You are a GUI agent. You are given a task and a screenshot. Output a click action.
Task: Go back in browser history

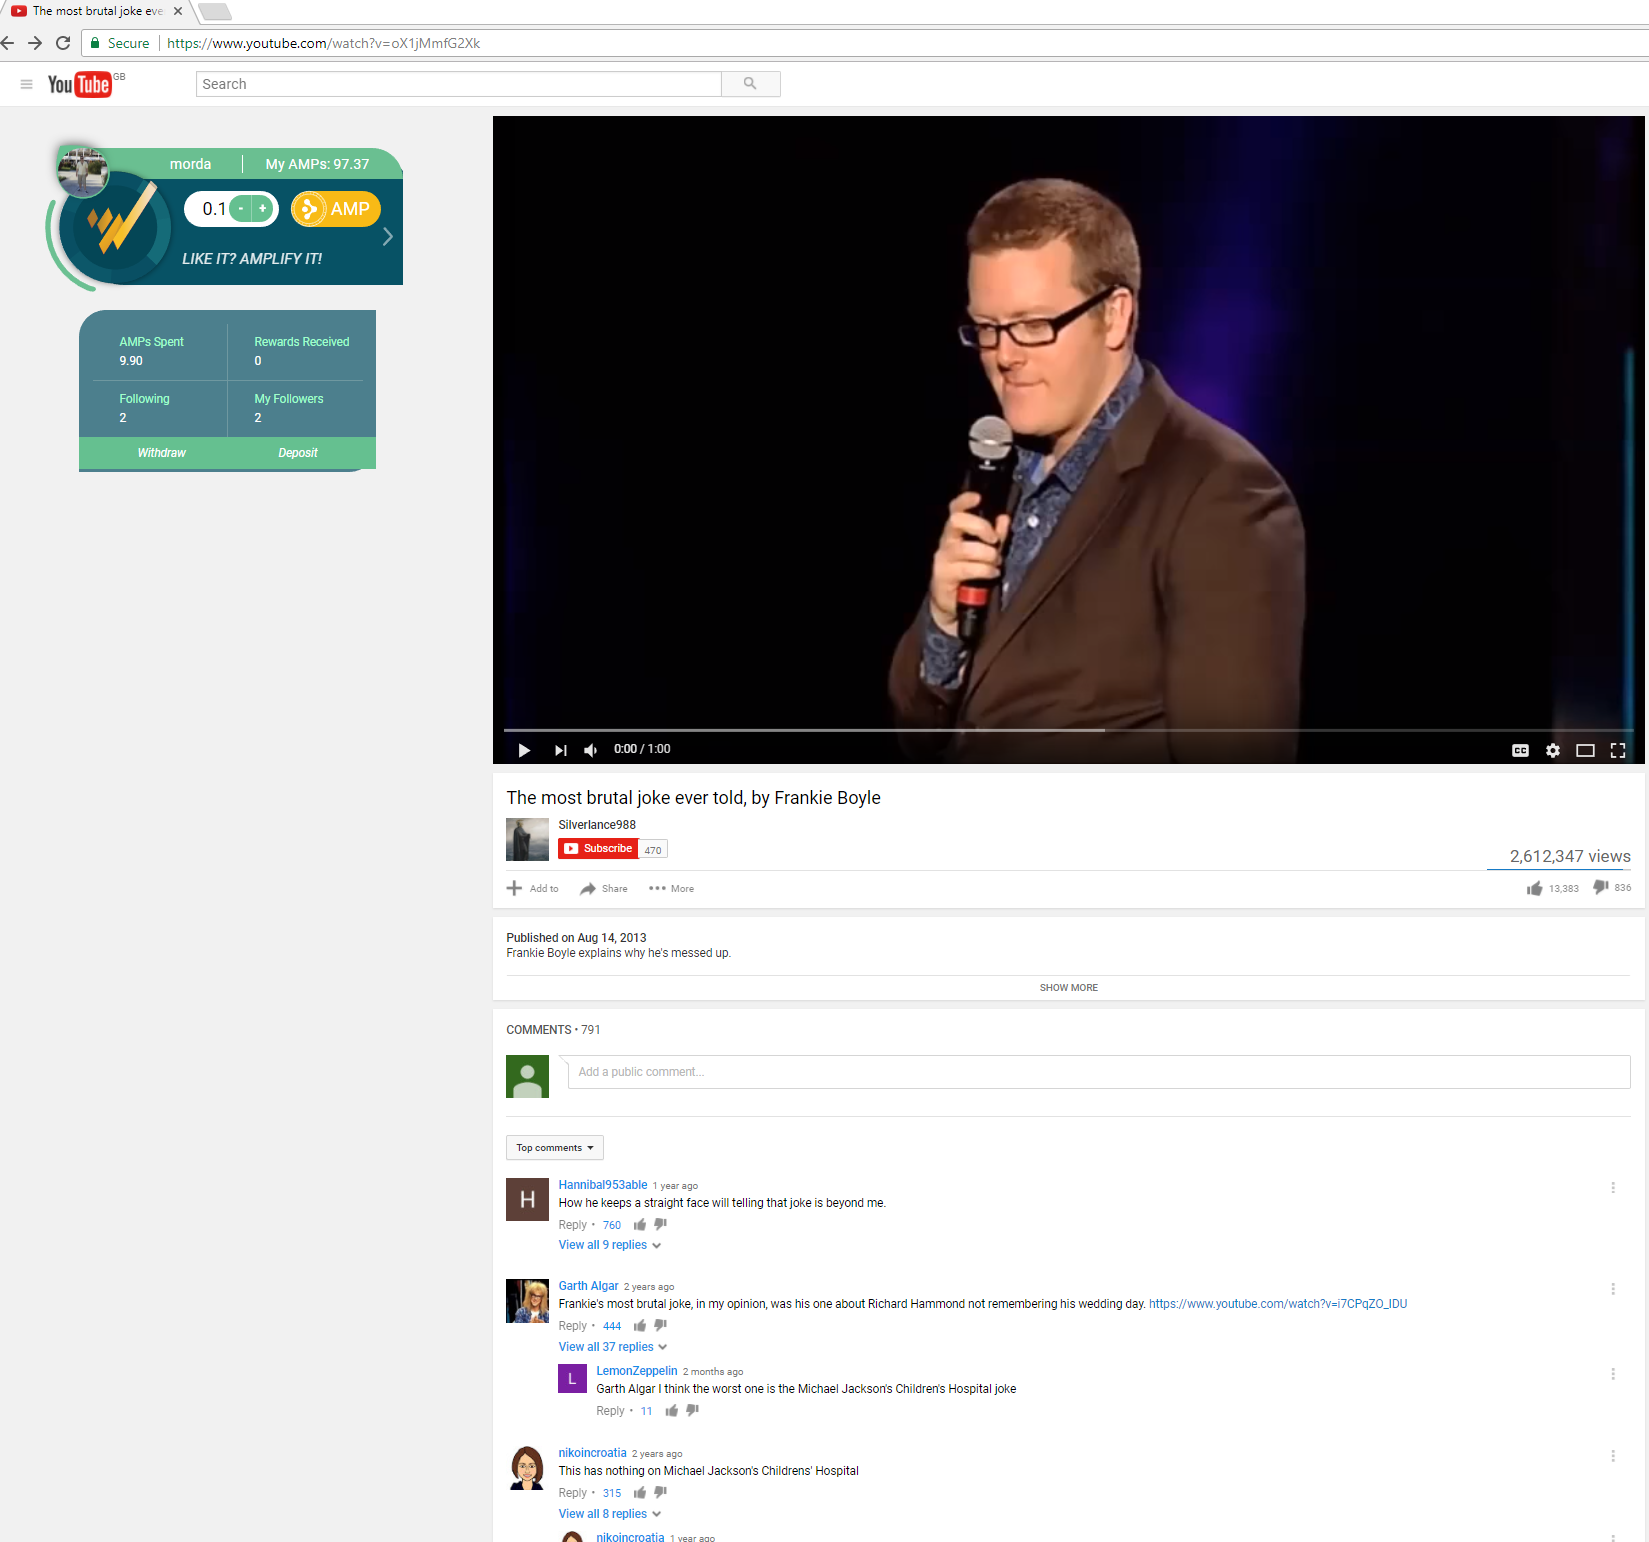[8, 43]
